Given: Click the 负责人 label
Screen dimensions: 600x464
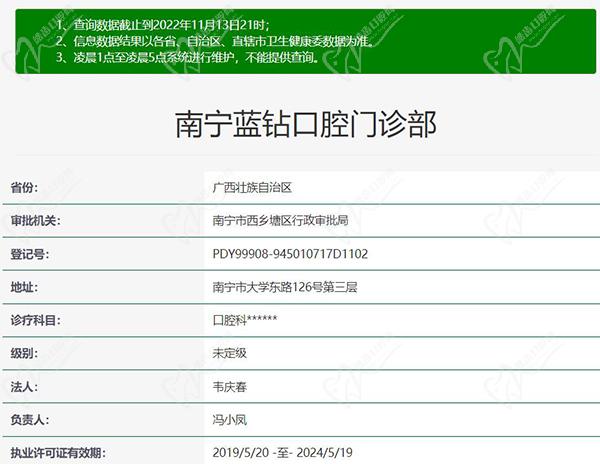Looking at the screenshot, I should tap(29, 420).
